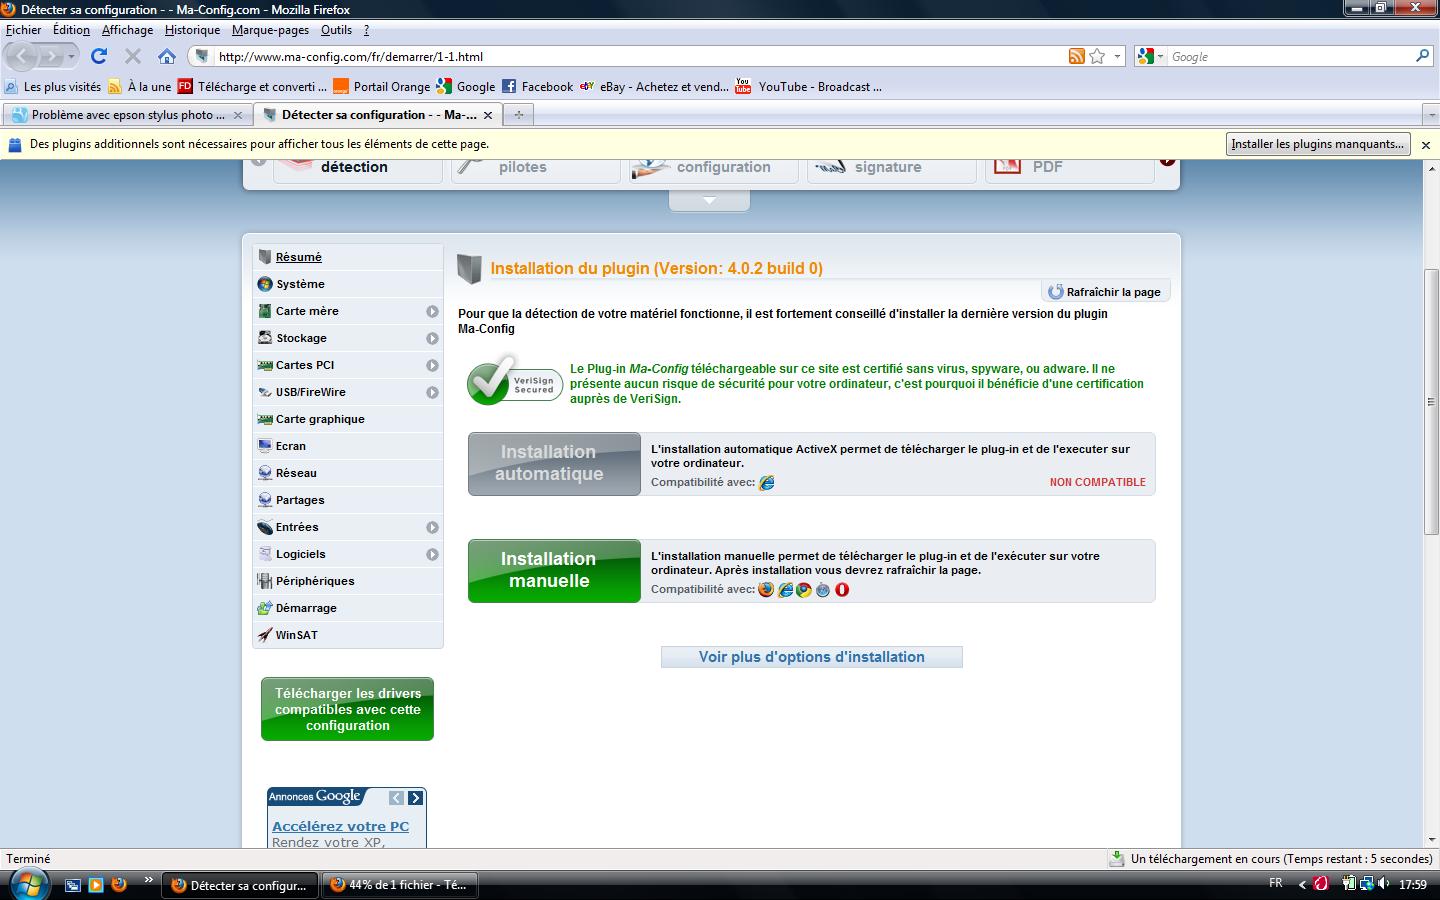Click the Safari icon in manual install compatibility
Viewport: 1440px width, 900px height.
pos(823,590)
